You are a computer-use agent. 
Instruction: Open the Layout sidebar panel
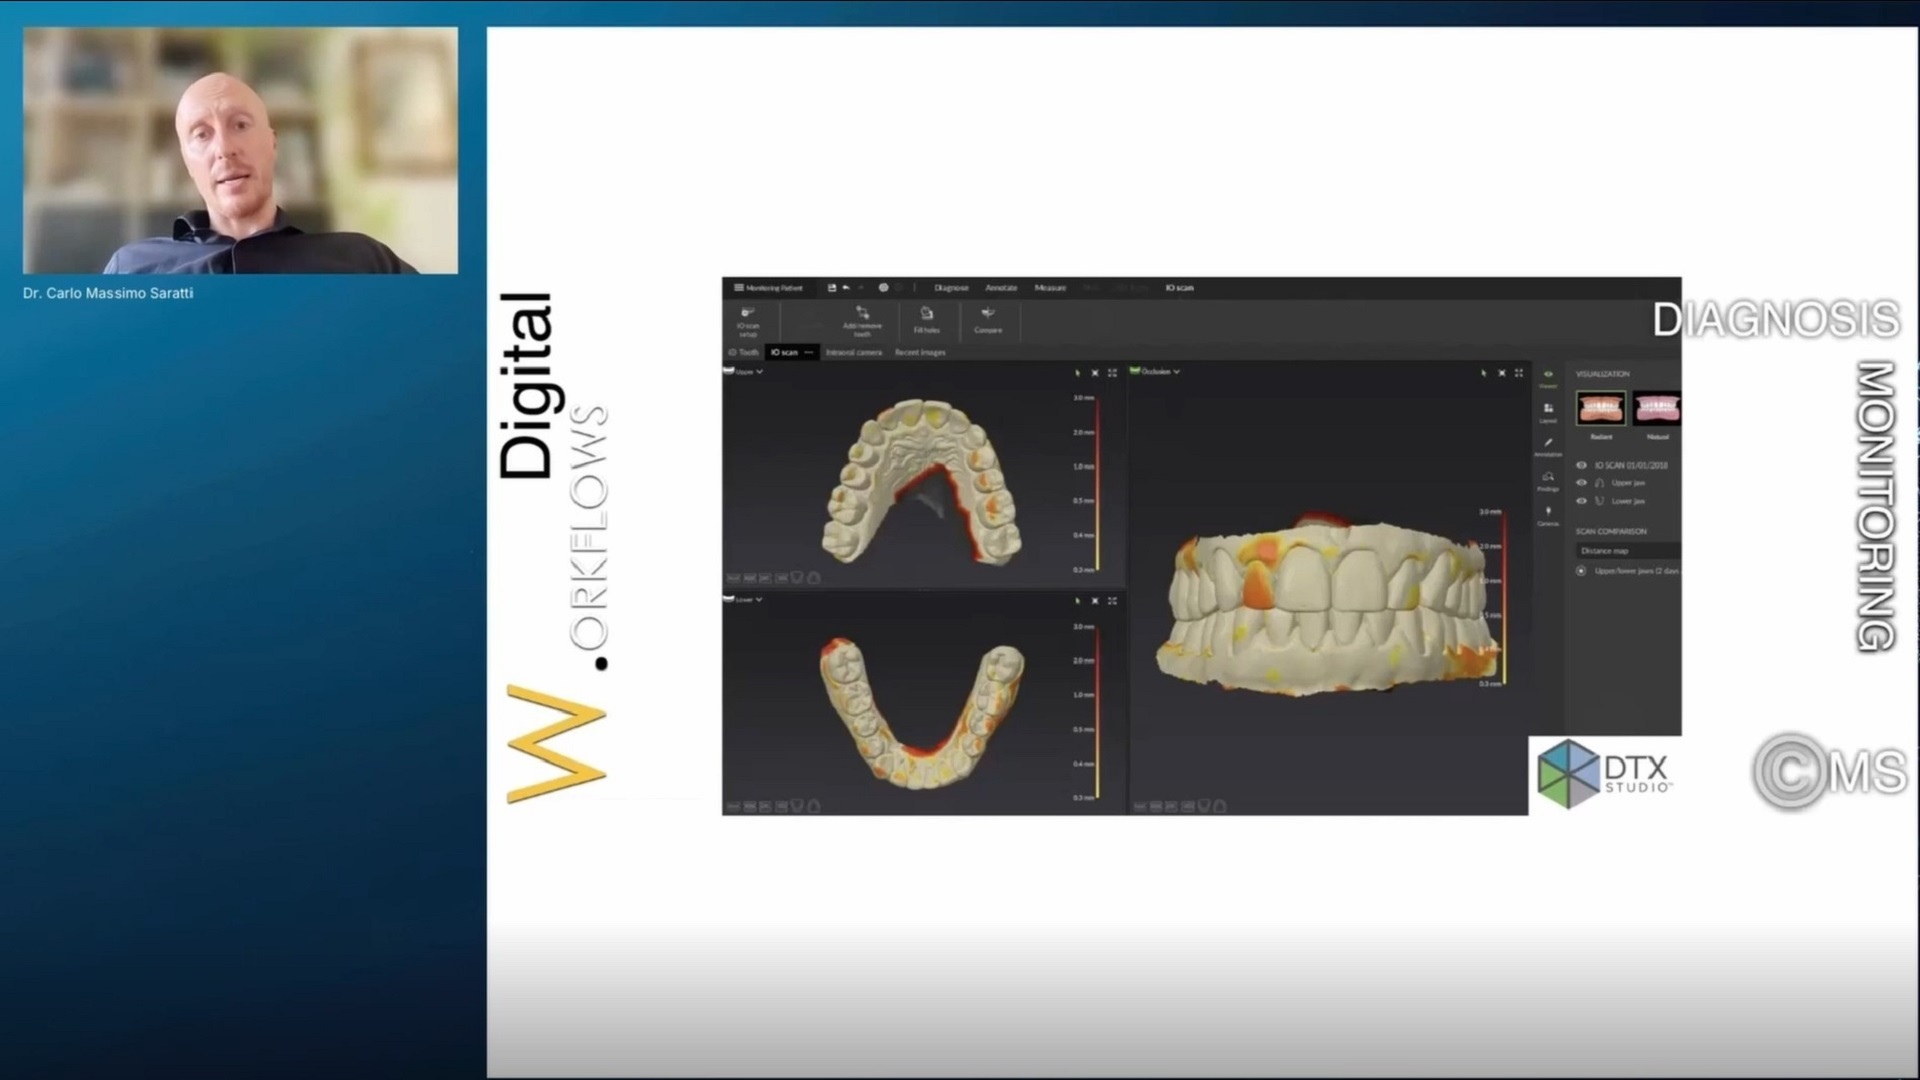[1548, 412]
